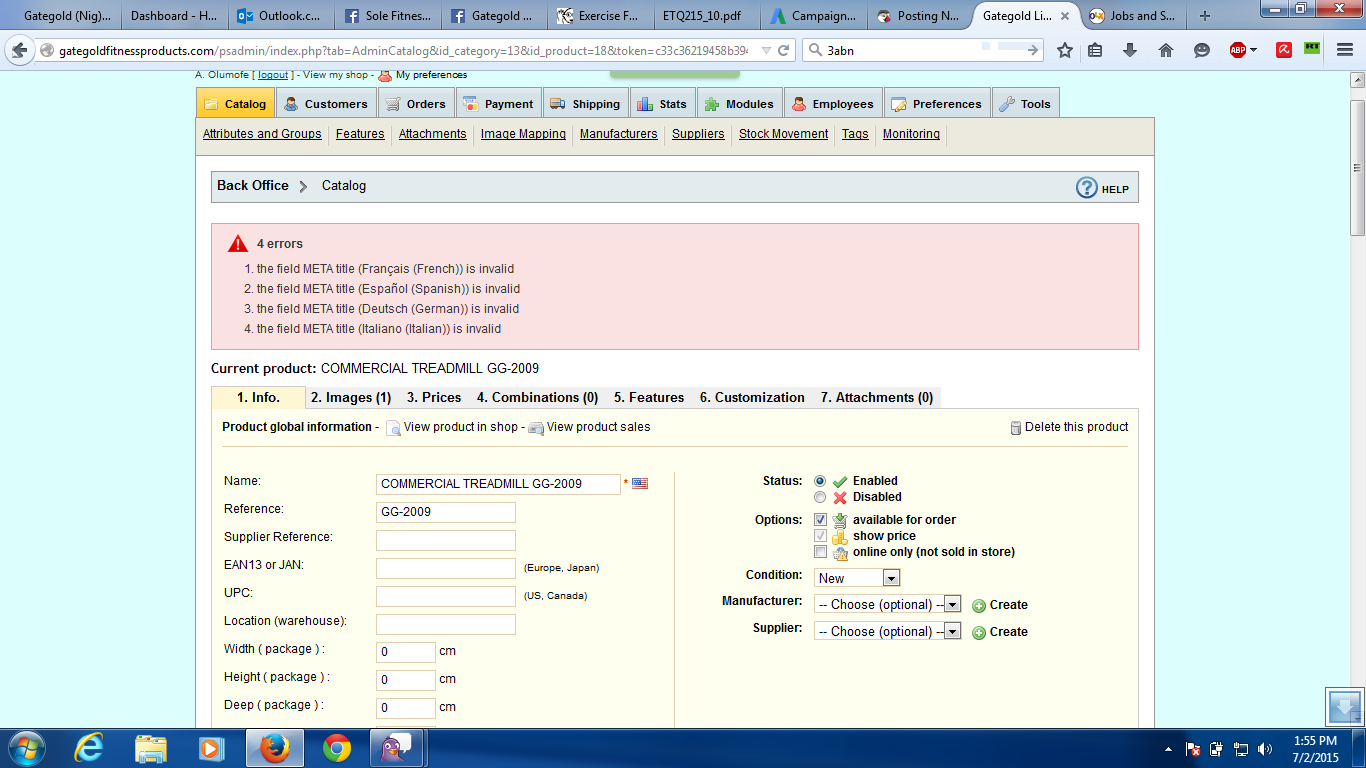Open product tab 5. Features

click(649, 398)
